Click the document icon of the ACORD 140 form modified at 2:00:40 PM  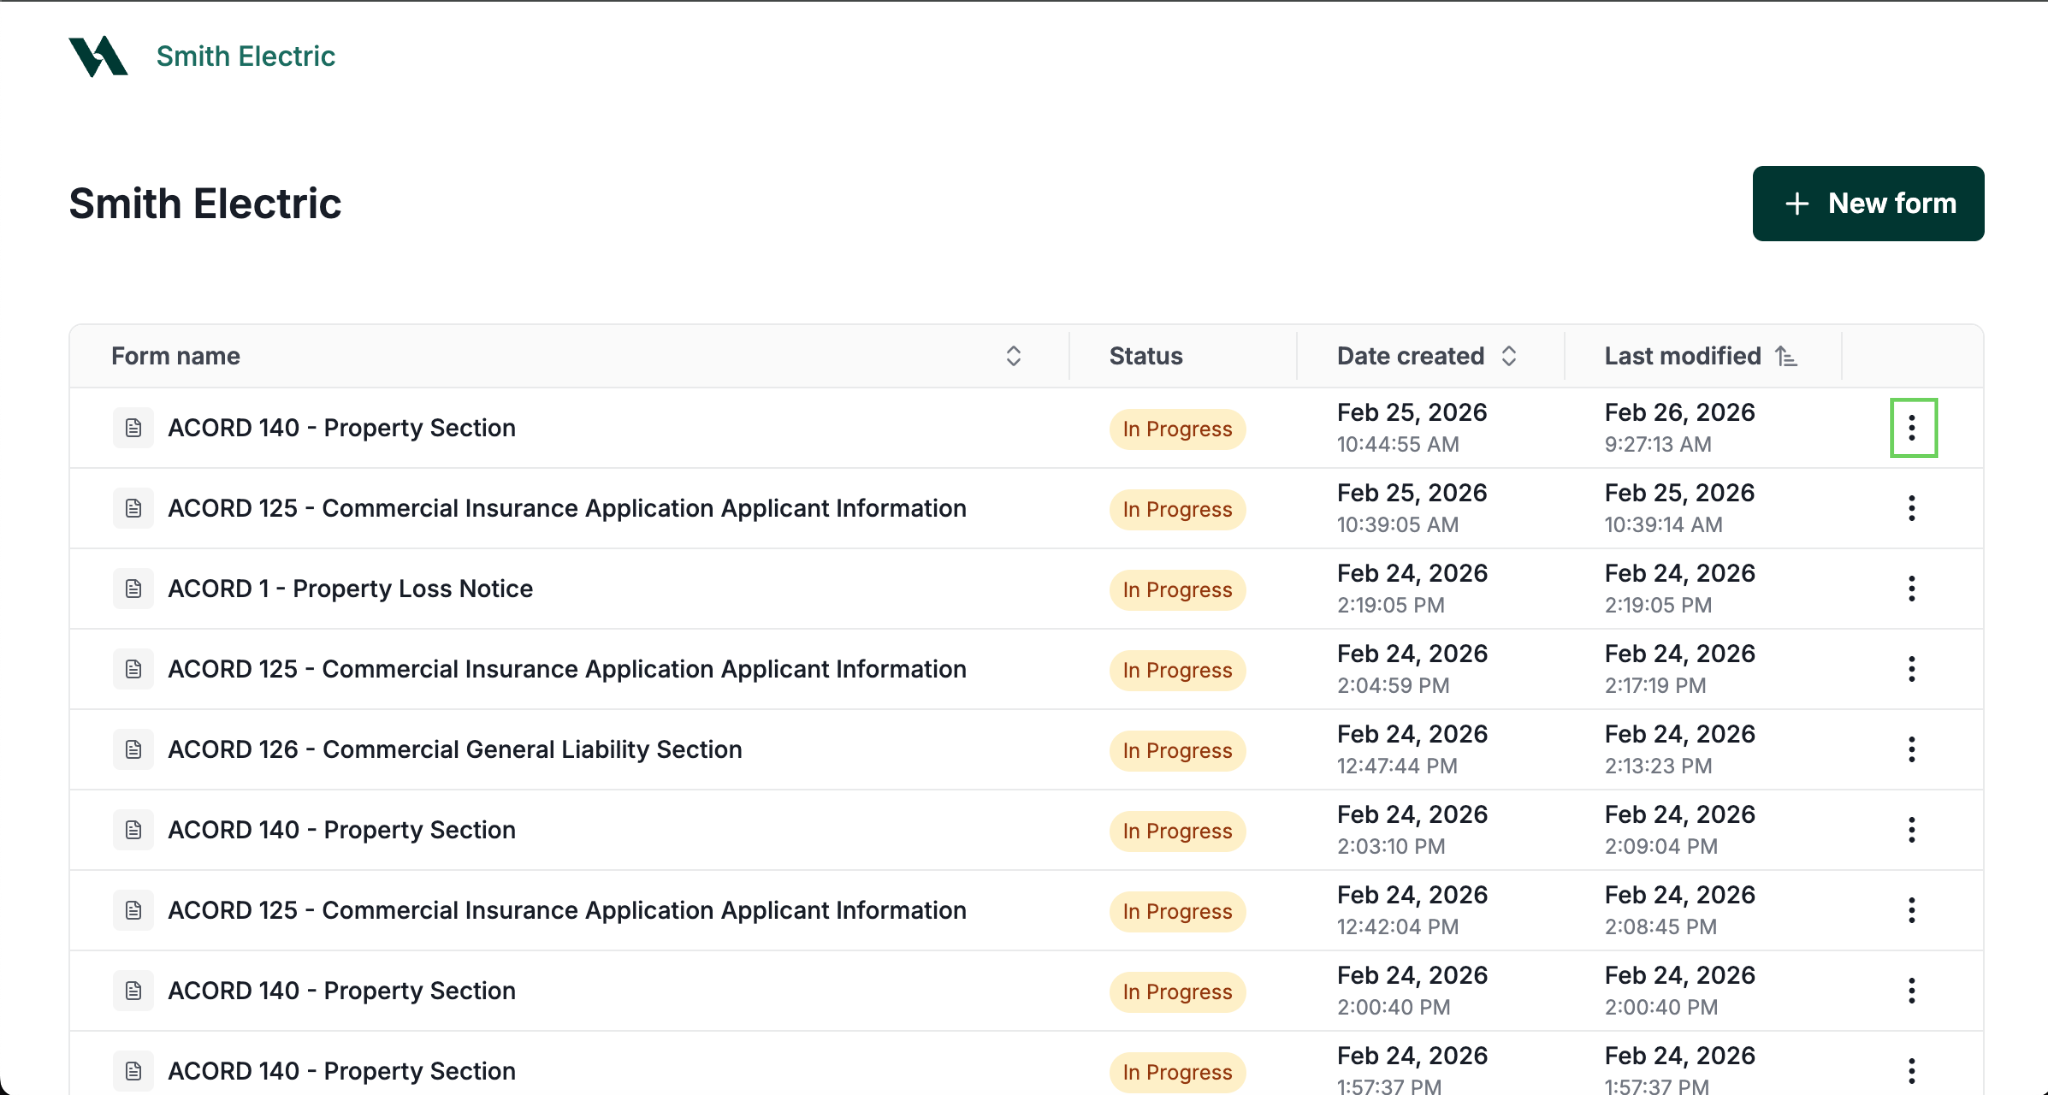coord(133,991)
